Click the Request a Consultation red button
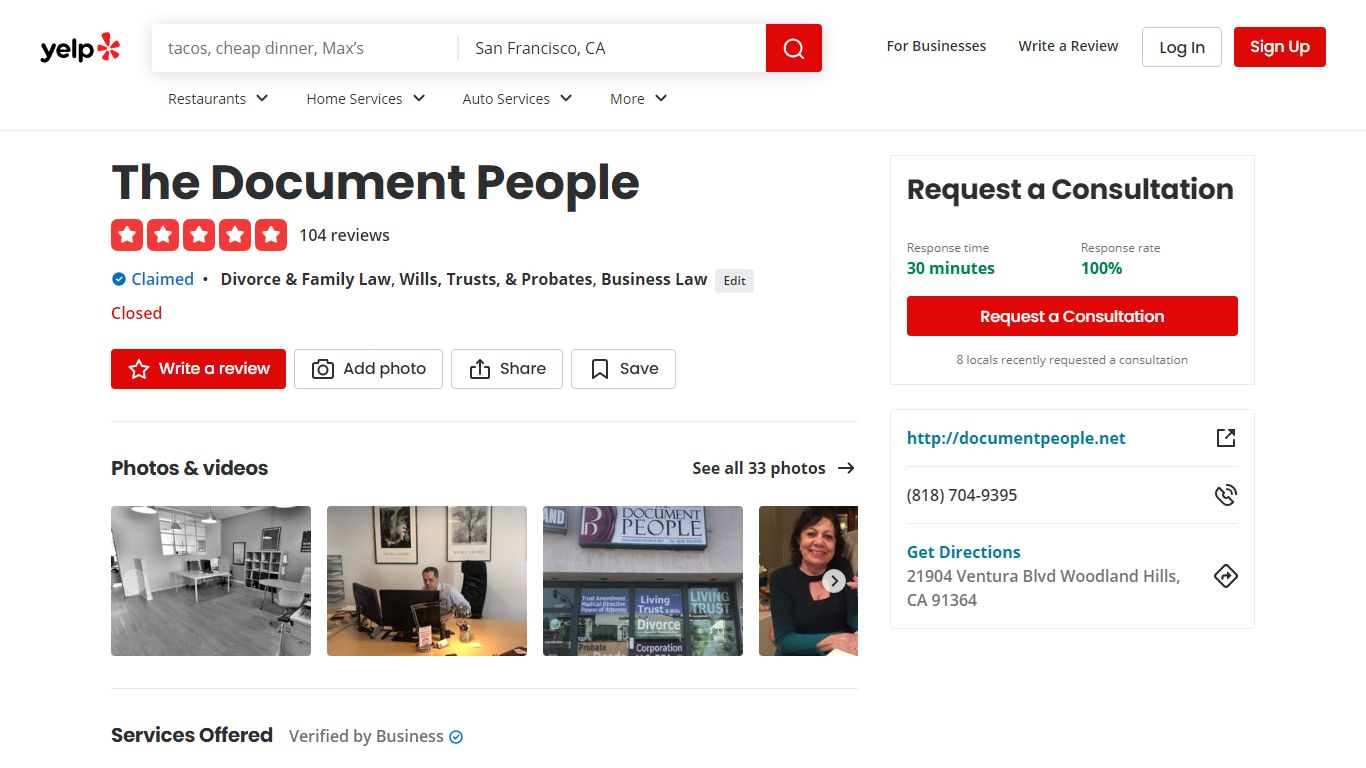The image size is (1366, 768). pyautogui.click(x=1072, y=316)
